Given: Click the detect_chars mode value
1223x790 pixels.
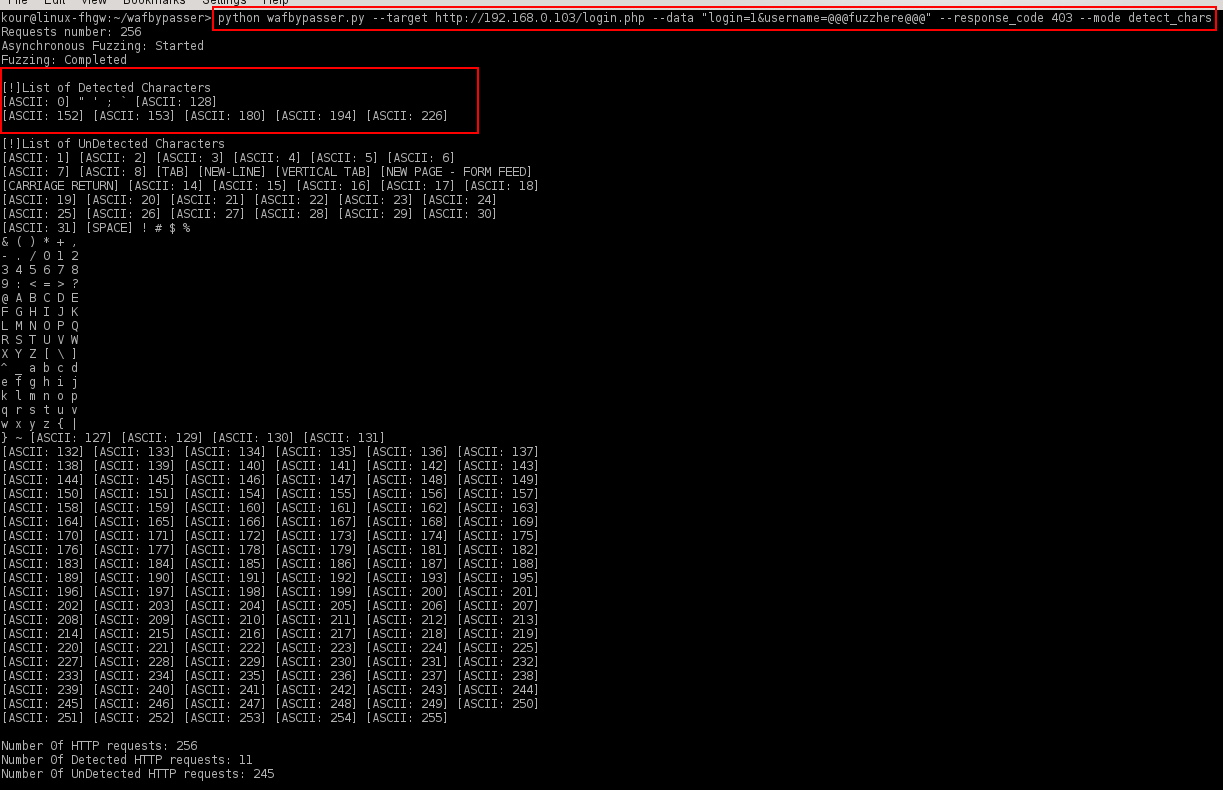Looking at the screenshot, I should 1170,18.
